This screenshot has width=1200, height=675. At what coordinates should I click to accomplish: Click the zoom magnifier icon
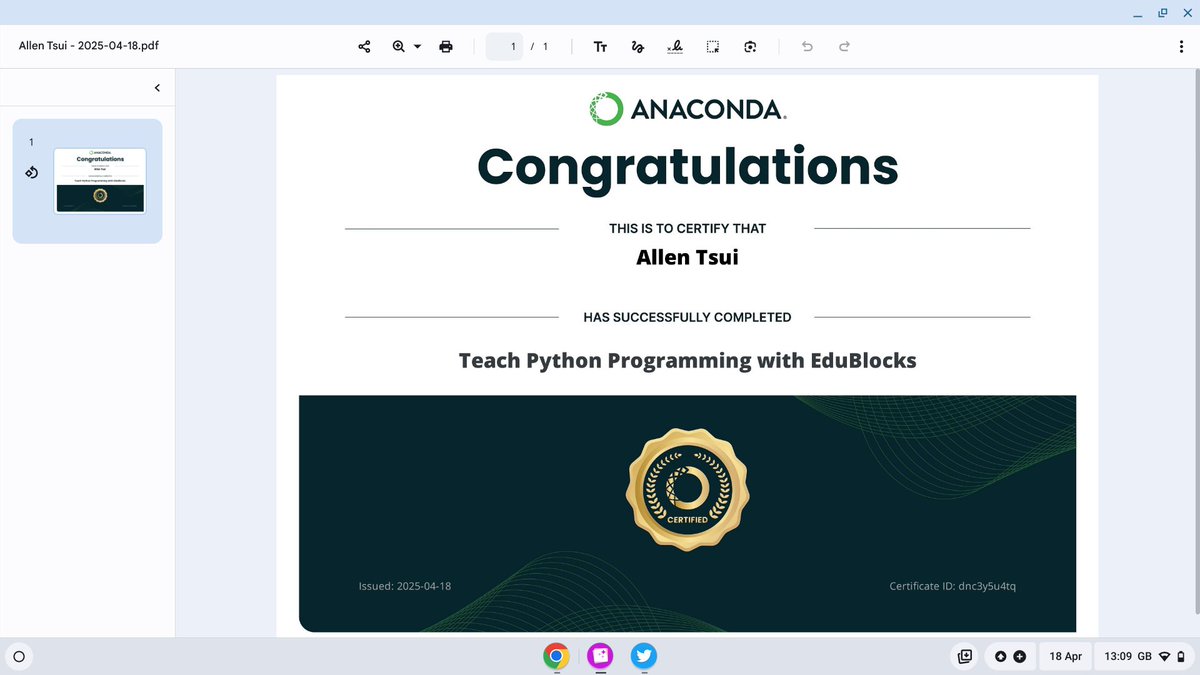pyautogui.click(x=399, y=47)
